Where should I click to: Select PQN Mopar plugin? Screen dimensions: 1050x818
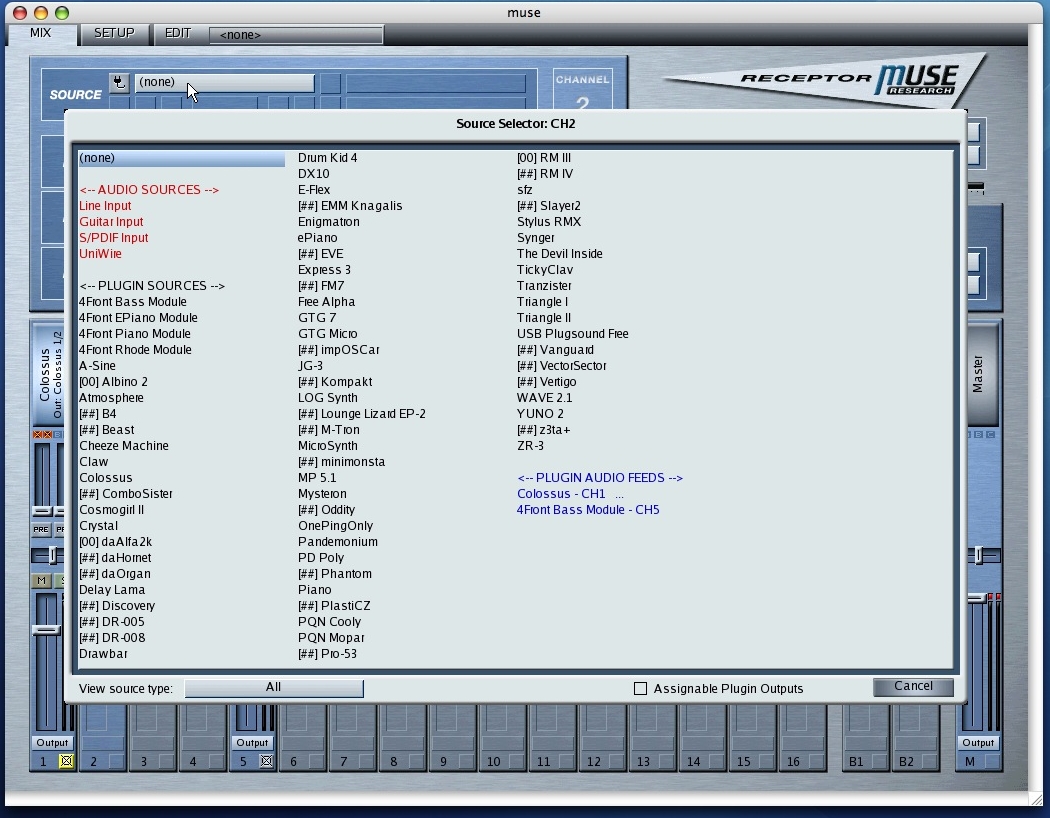click(331, 638)
